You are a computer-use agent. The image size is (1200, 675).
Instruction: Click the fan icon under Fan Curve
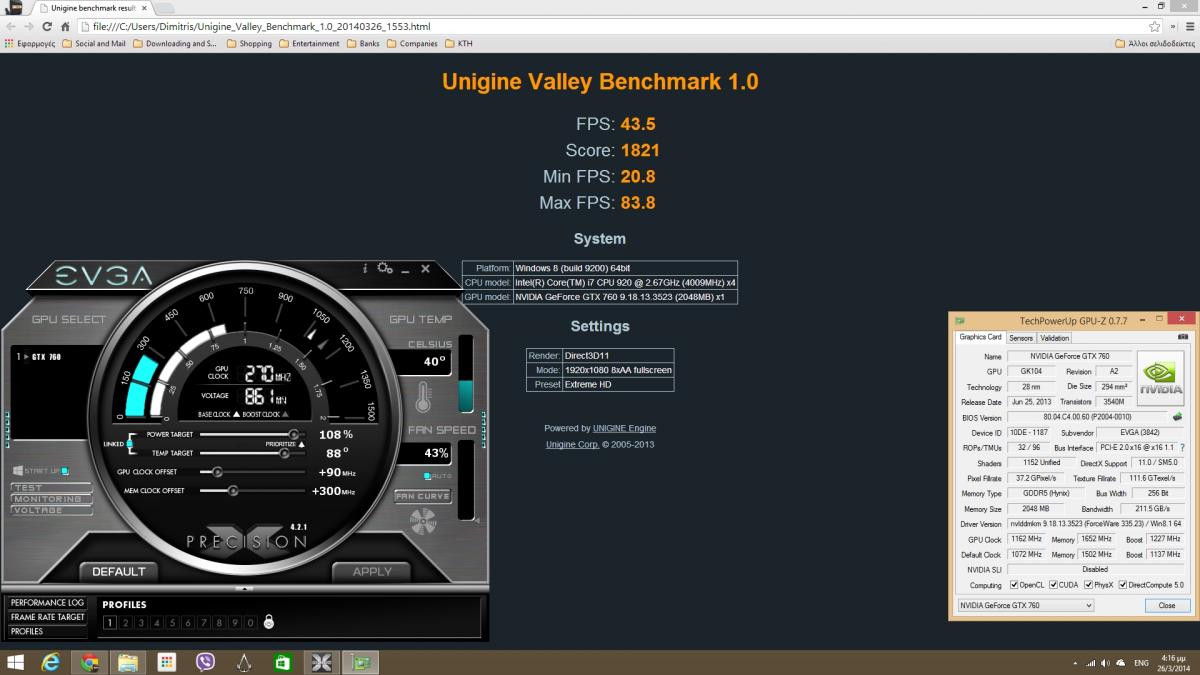[x=424, y=520]
